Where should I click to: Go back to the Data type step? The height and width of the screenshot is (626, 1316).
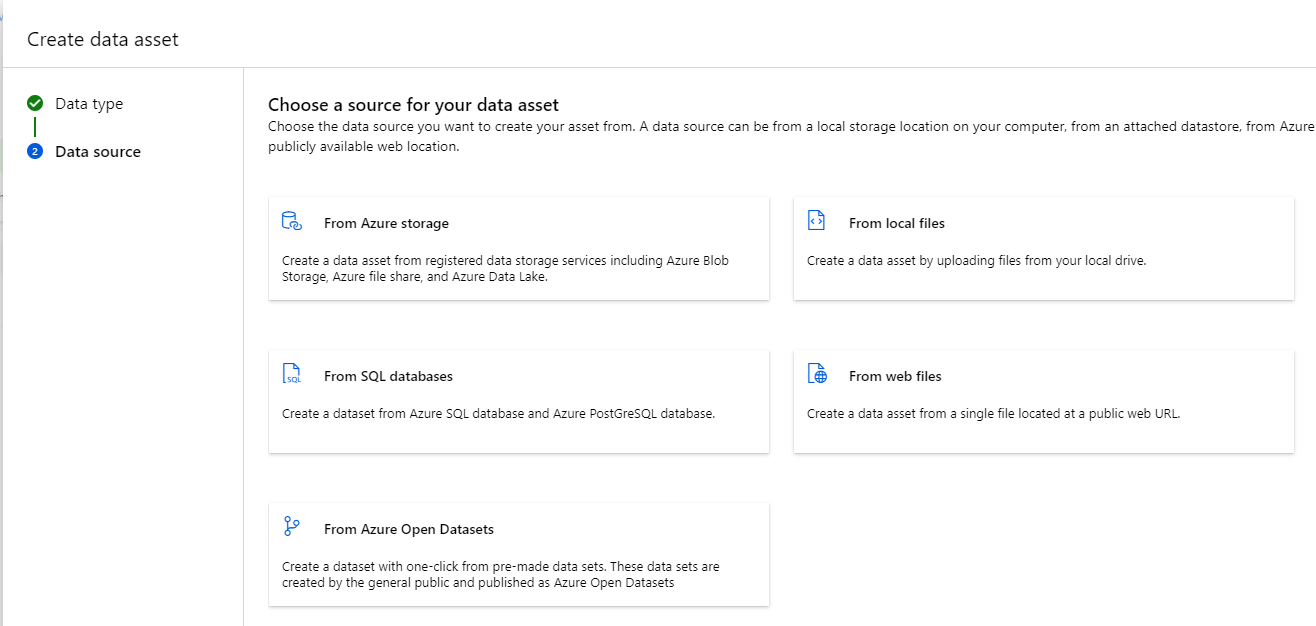pos(89,104)
